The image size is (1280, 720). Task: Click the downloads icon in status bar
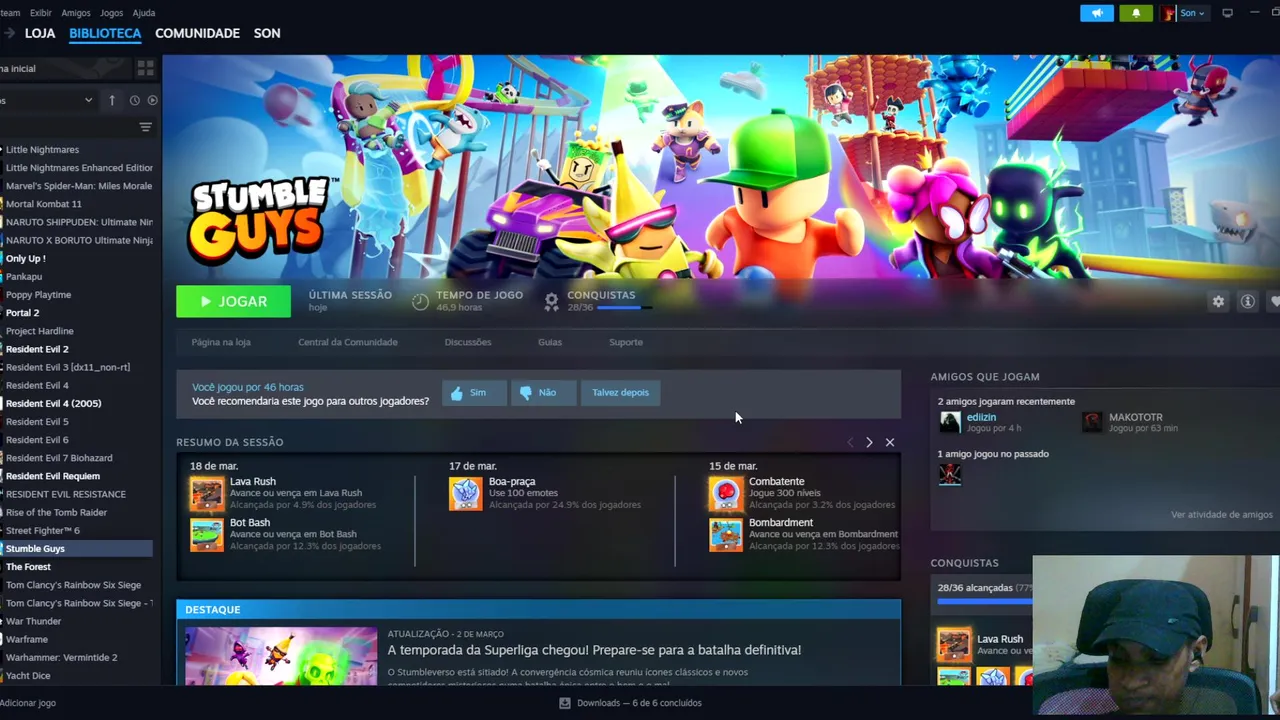point(565,703)
